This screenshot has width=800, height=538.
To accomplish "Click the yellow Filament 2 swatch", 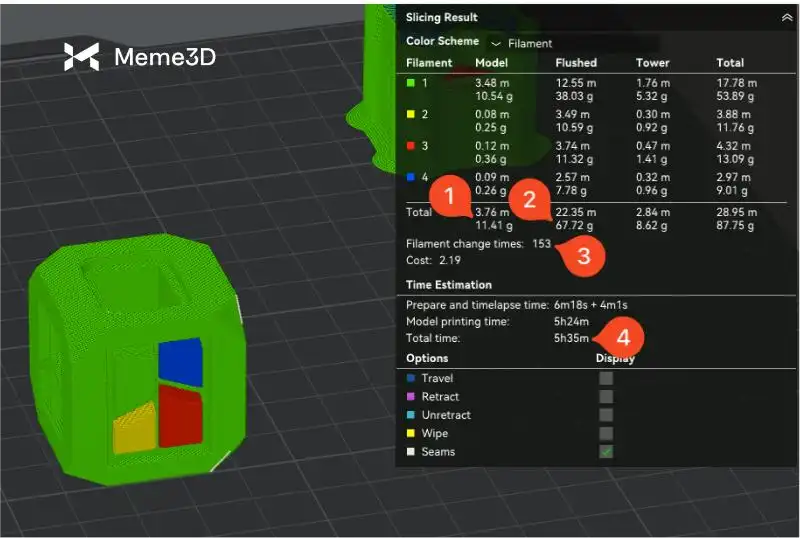I will (x=411, y=114).
